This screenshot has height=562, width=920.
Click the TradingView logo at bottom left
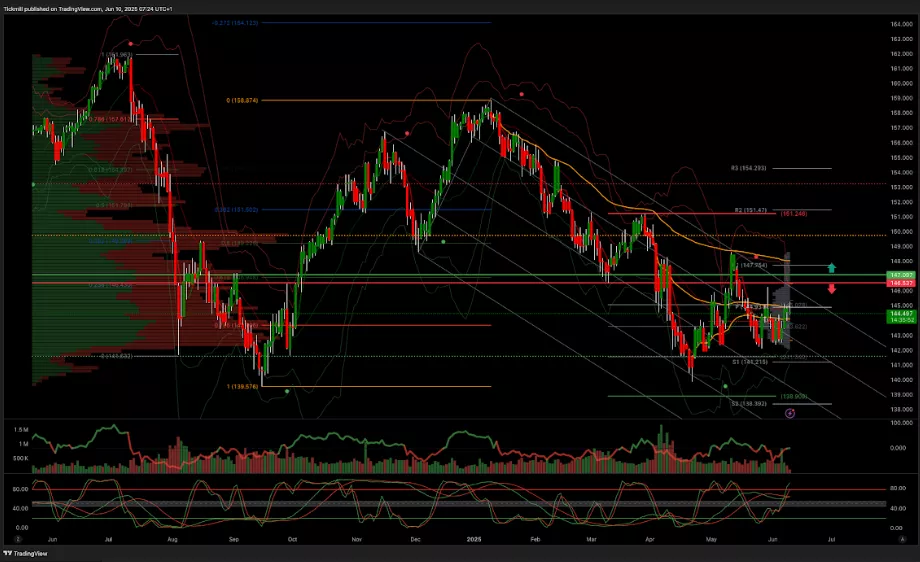(29, 553)
